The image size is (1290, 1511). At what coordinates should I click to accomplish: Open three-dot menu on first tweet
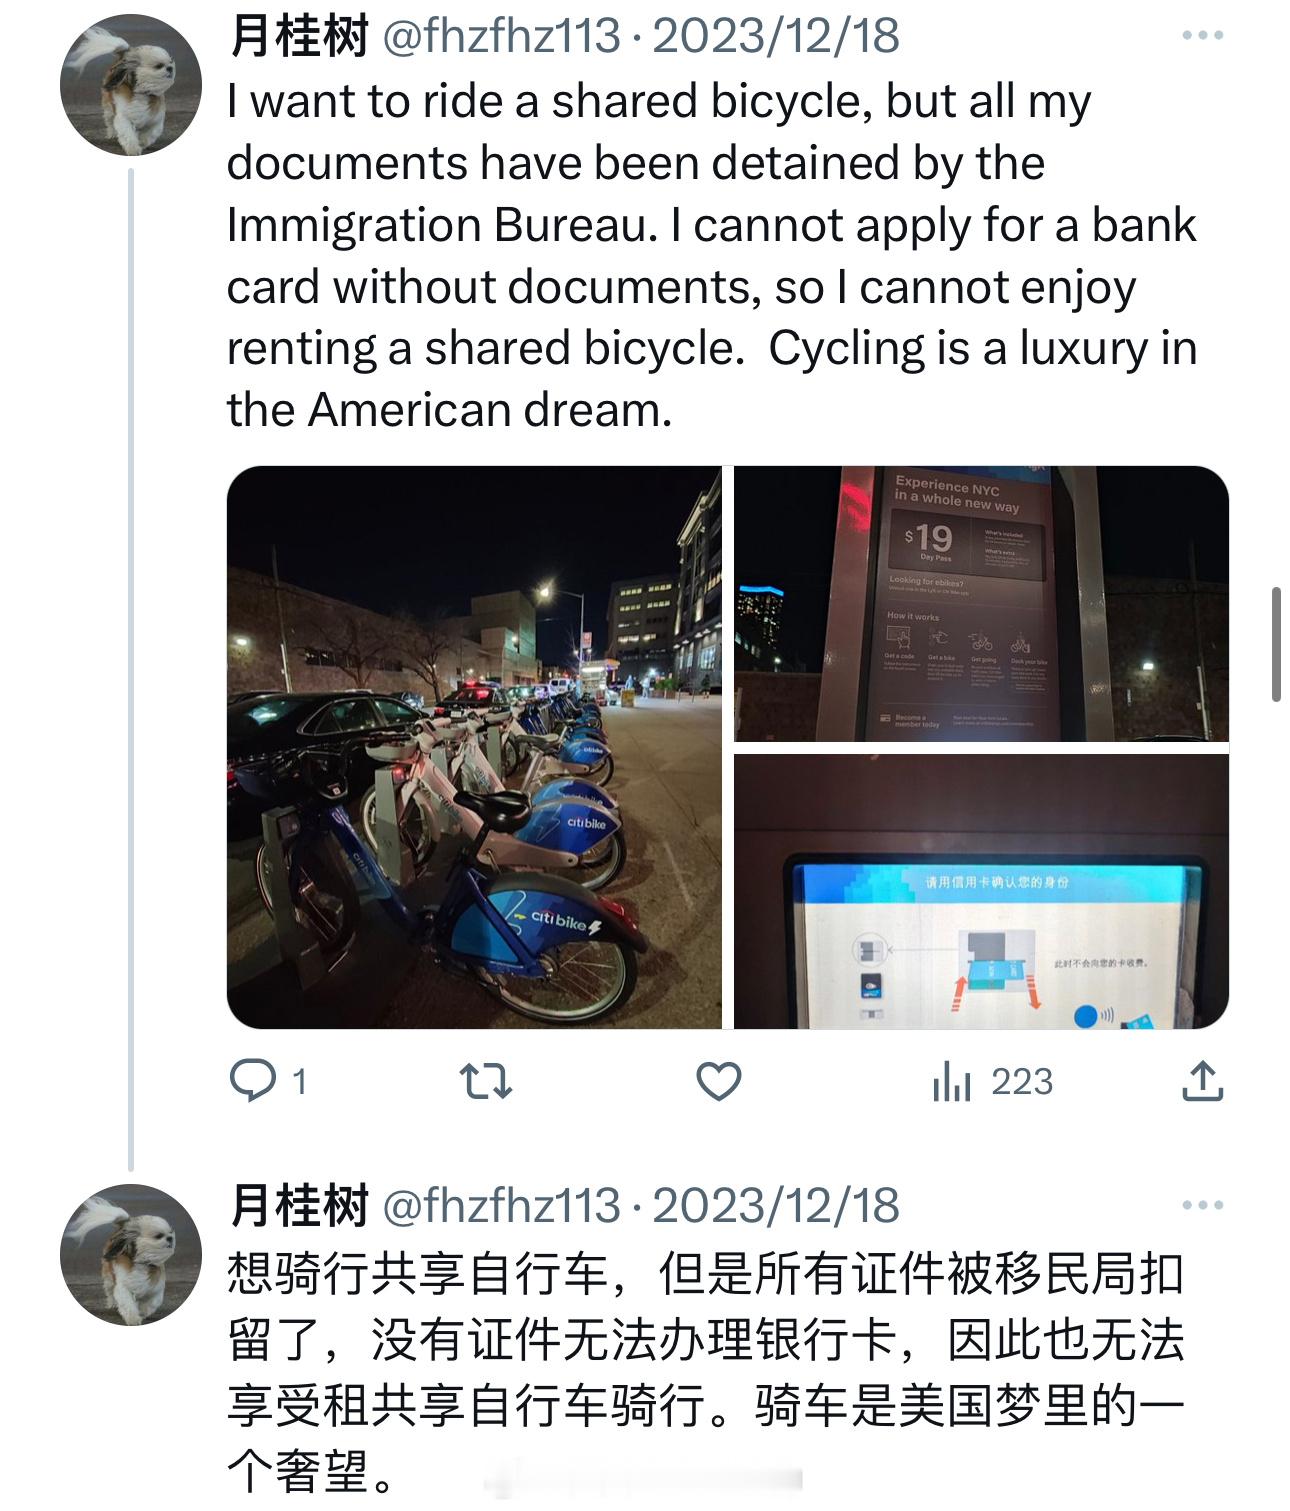(1202, 36)
